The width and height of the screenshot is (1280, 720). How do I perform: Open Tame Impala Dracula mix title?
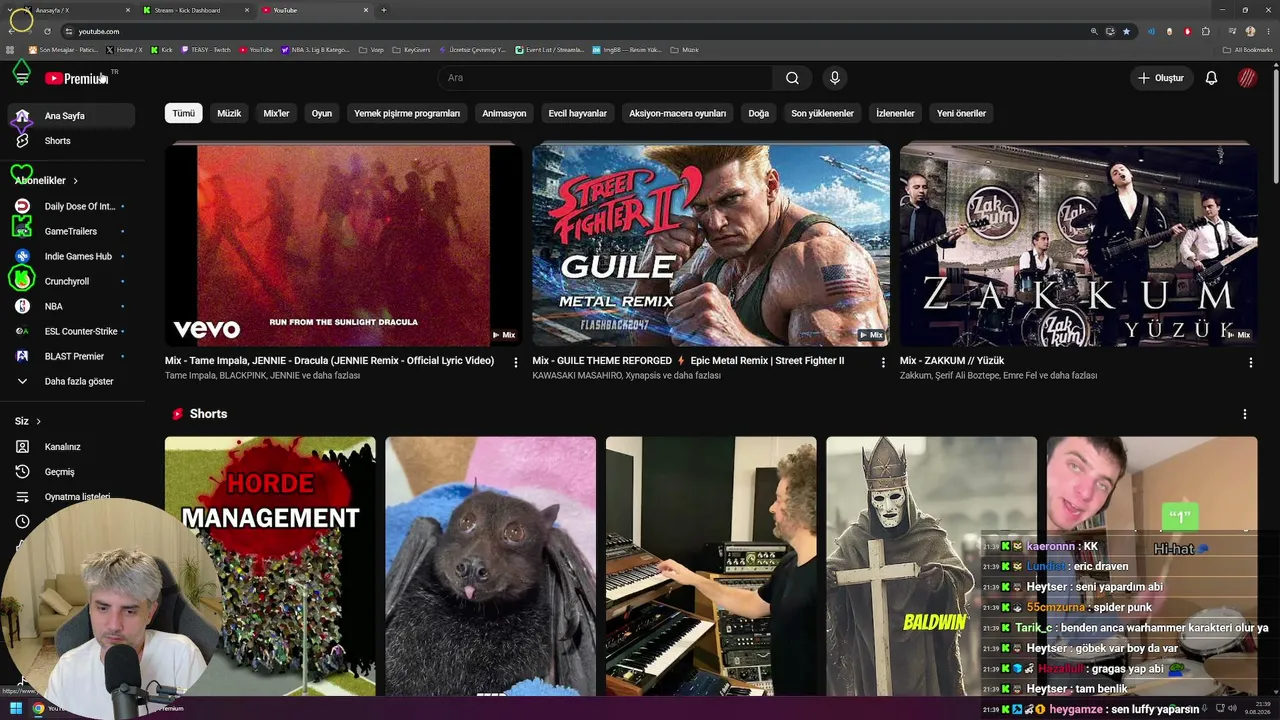click(x=329, y=361)
